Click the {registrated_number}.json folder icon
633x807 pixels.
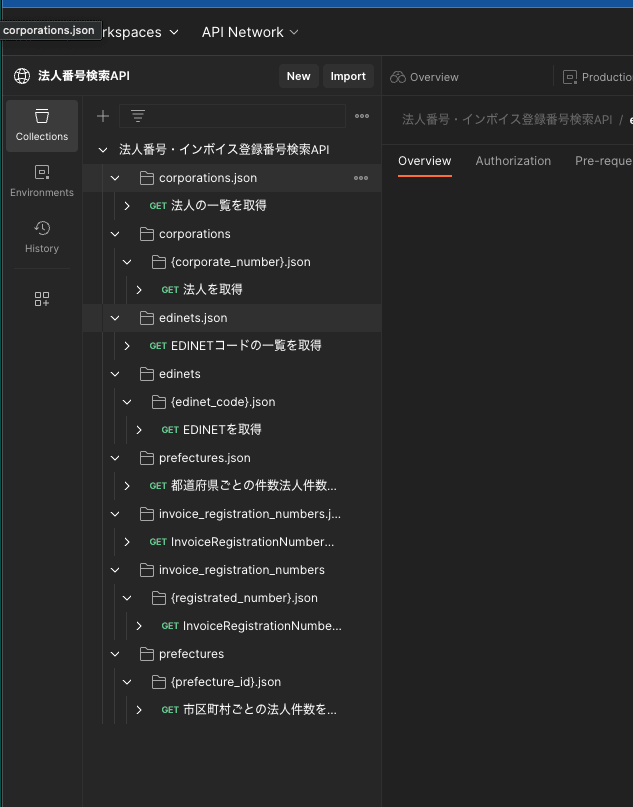159,598
